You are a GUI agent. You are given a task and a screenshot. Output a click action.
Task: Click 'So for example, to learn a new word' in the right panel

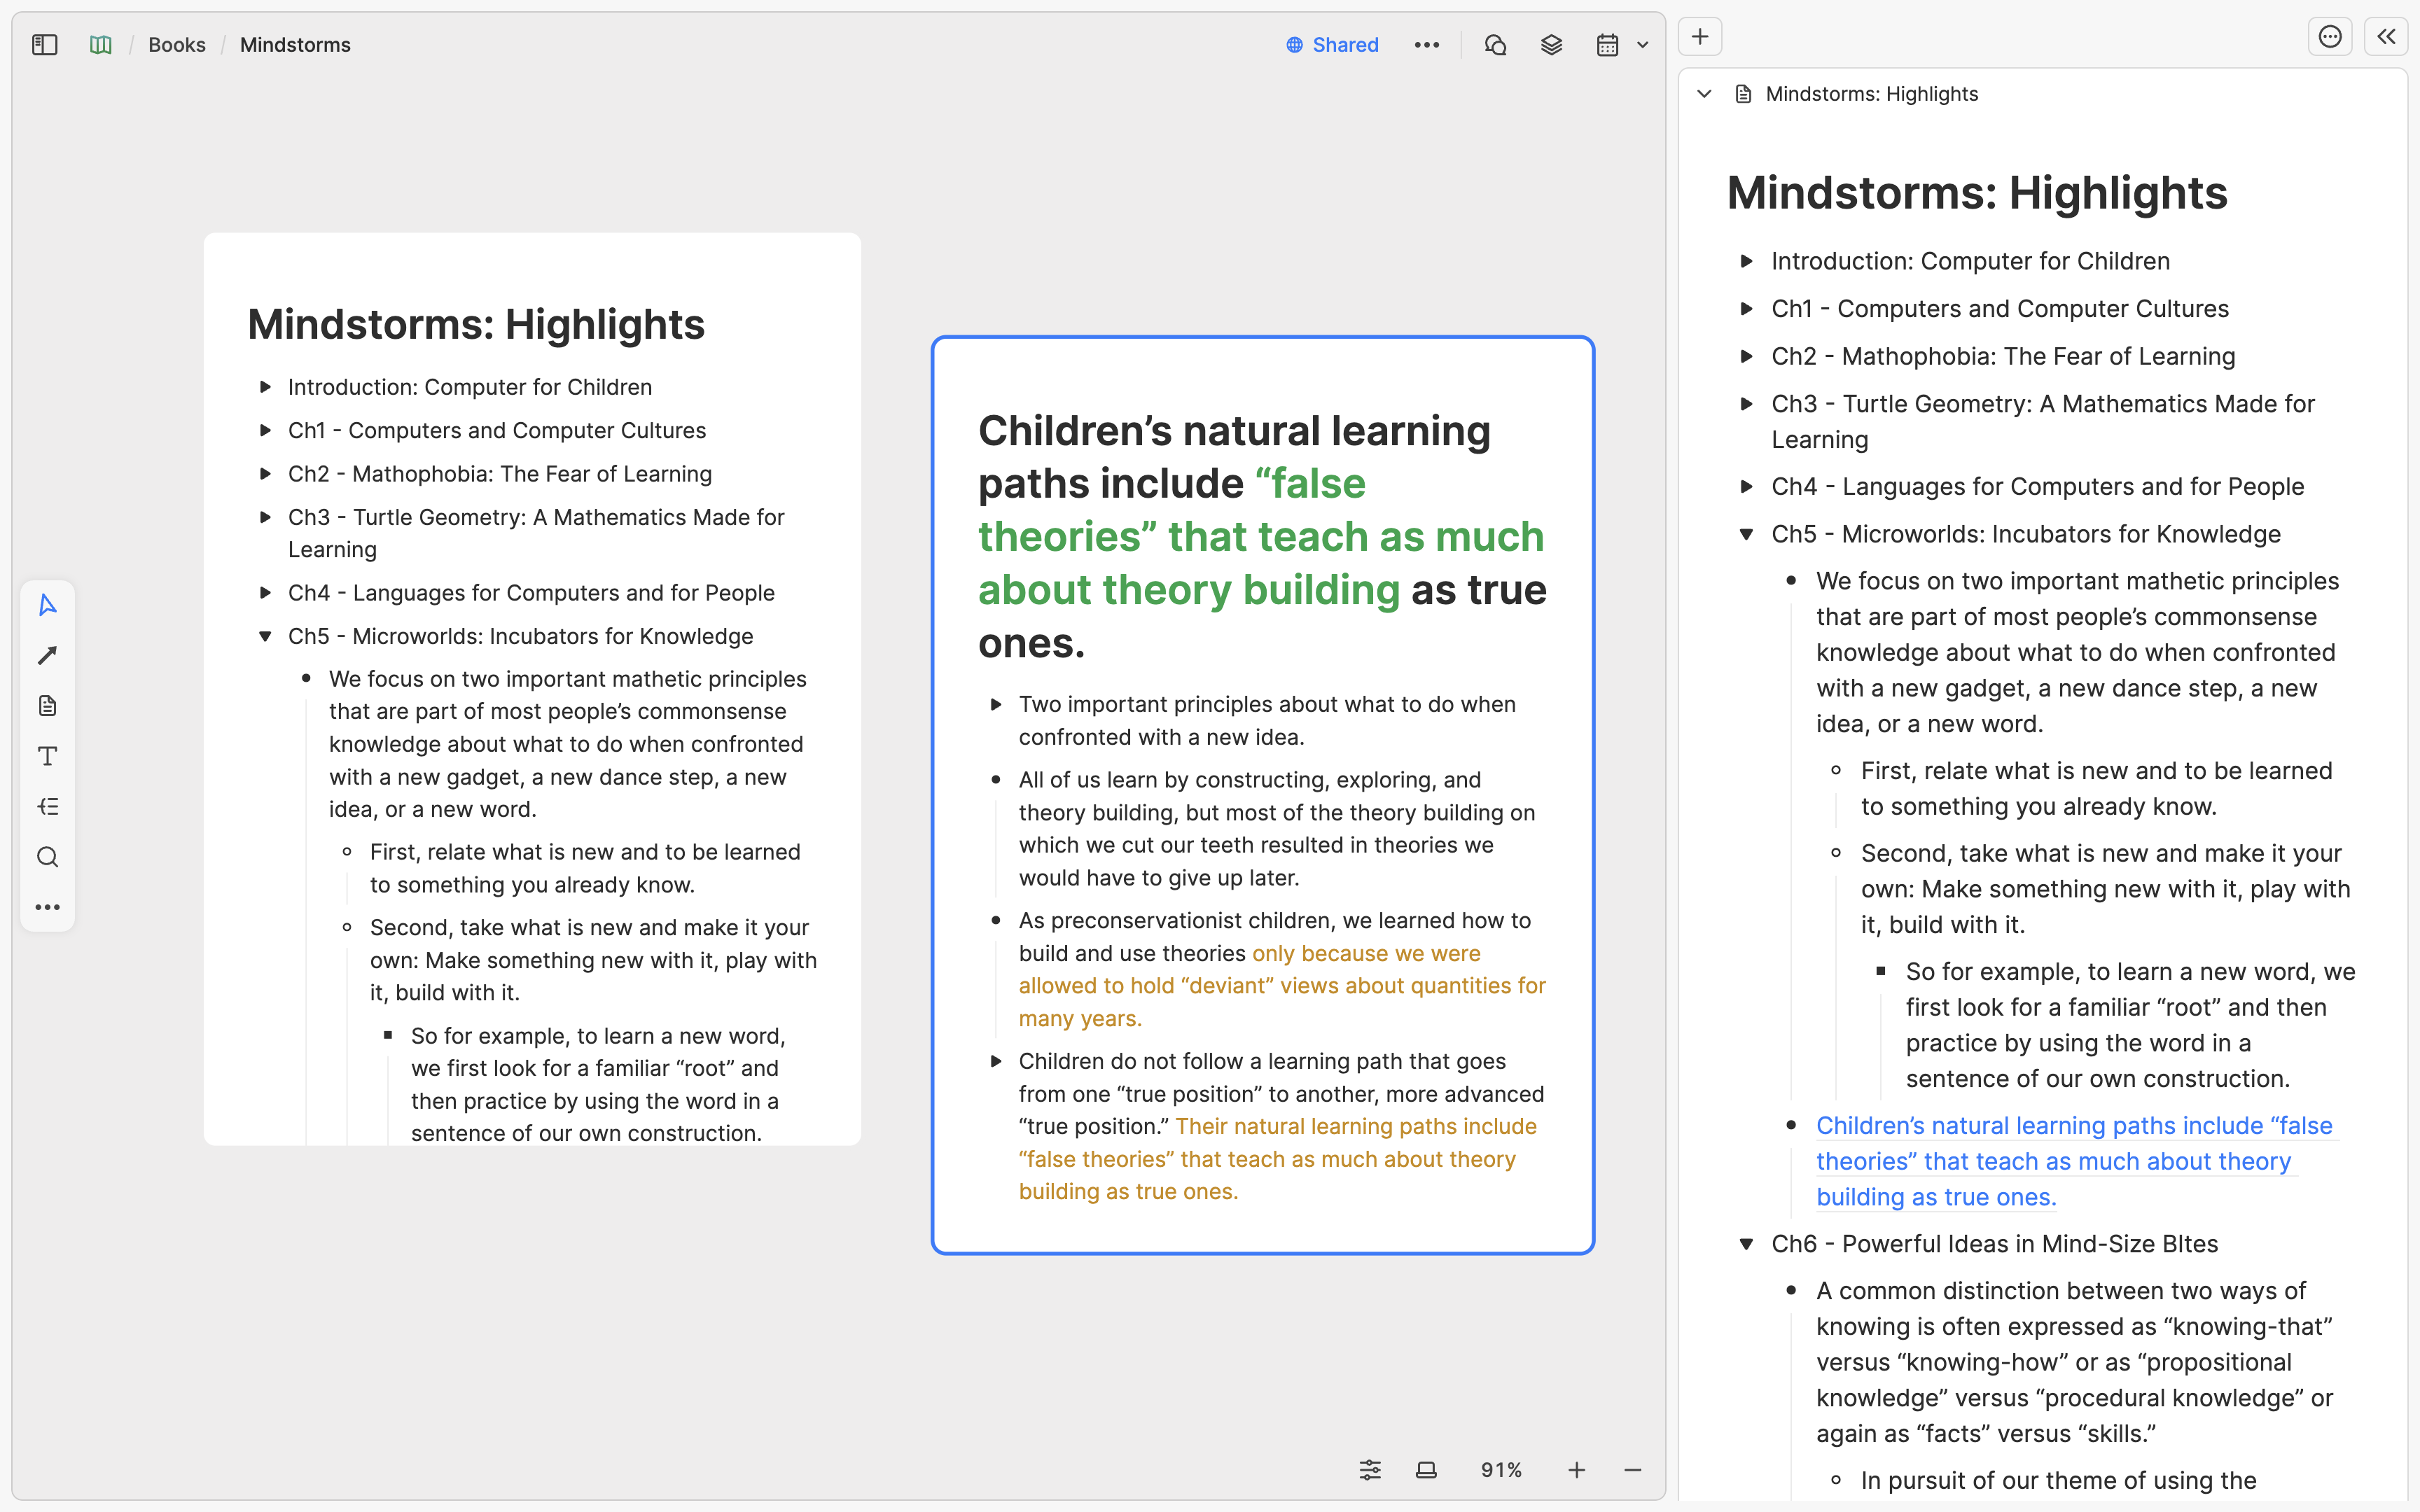click(x=2130, y=1025)
